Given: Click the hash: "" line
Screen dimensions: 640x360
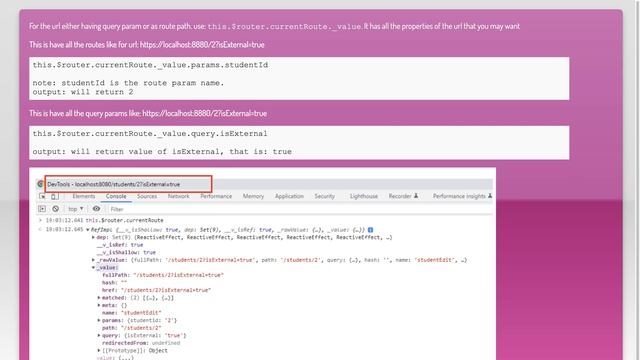Looking at the screenshot, I should tap(114, 282).
